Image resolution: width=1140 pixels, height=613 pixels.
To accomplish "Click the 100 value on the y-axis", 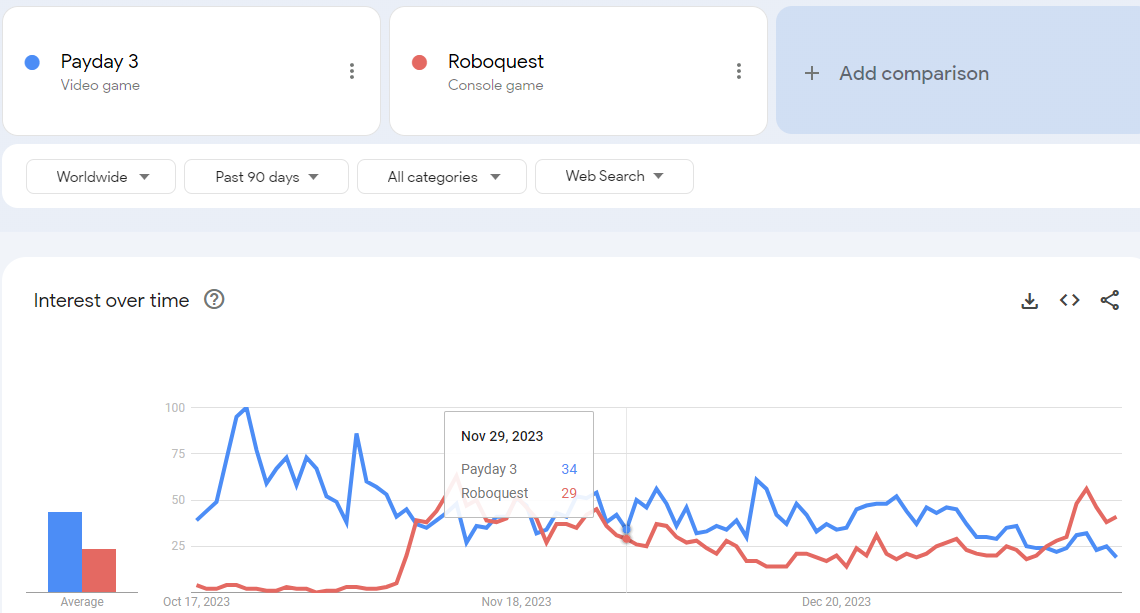I will 175,408.
